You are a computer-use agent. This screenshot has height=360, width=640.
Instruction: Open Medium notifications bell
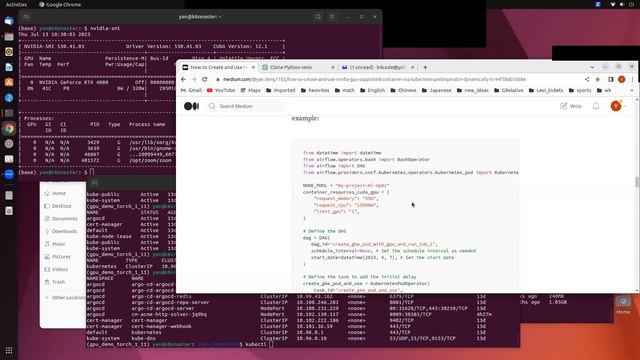click(x=596, y=106)
